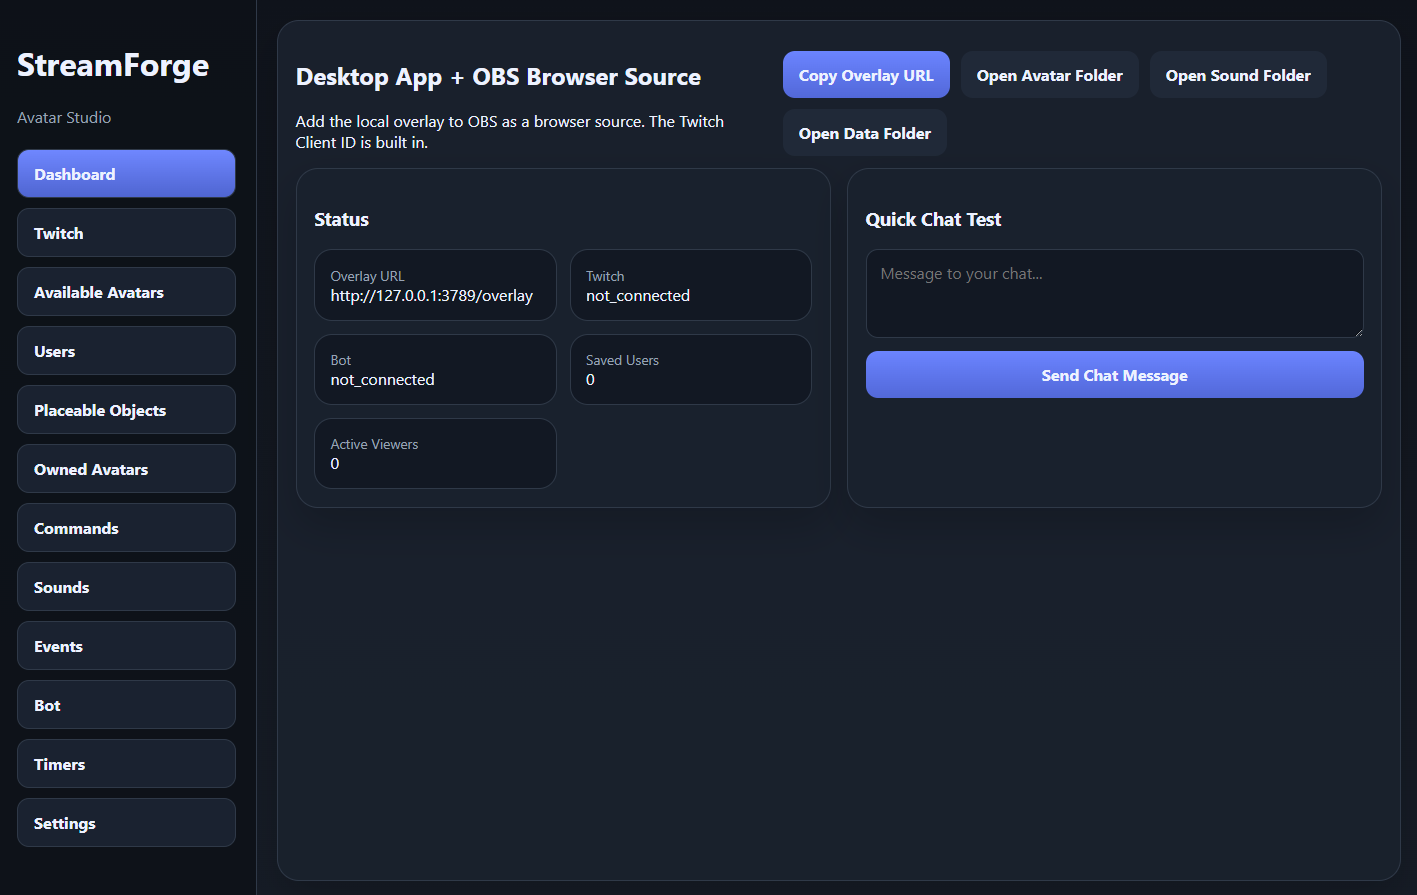Open Available Avatars in the sidebar

[126, 292]
